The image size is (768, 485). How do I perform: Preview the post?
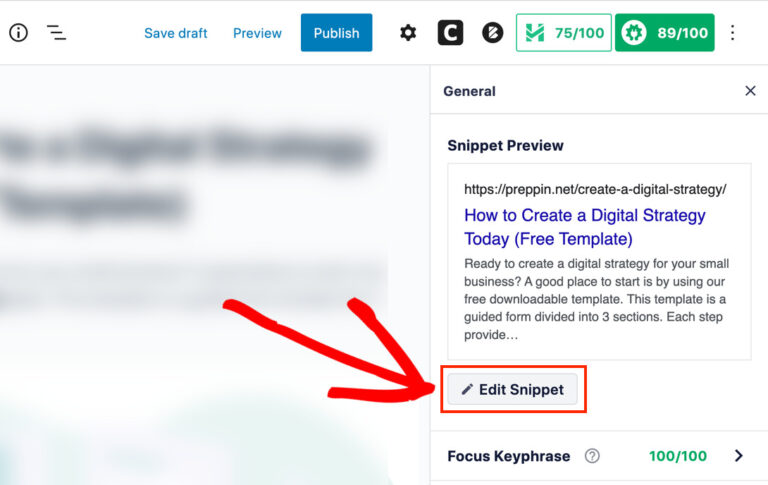[x=257, y=33]
